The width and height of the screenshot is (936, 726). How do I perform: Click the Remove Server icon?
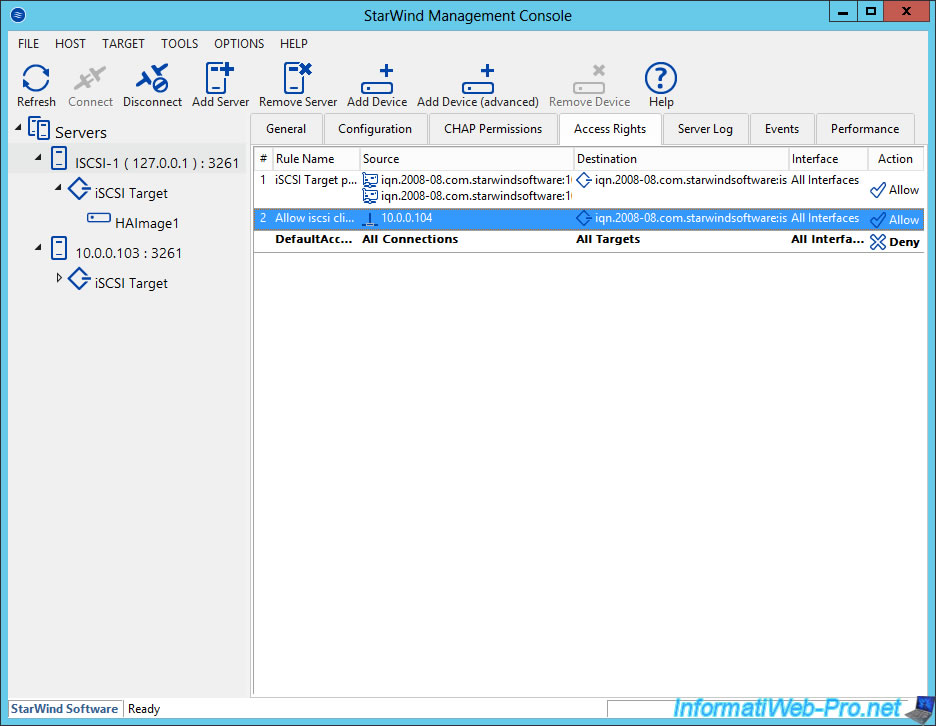298,79
